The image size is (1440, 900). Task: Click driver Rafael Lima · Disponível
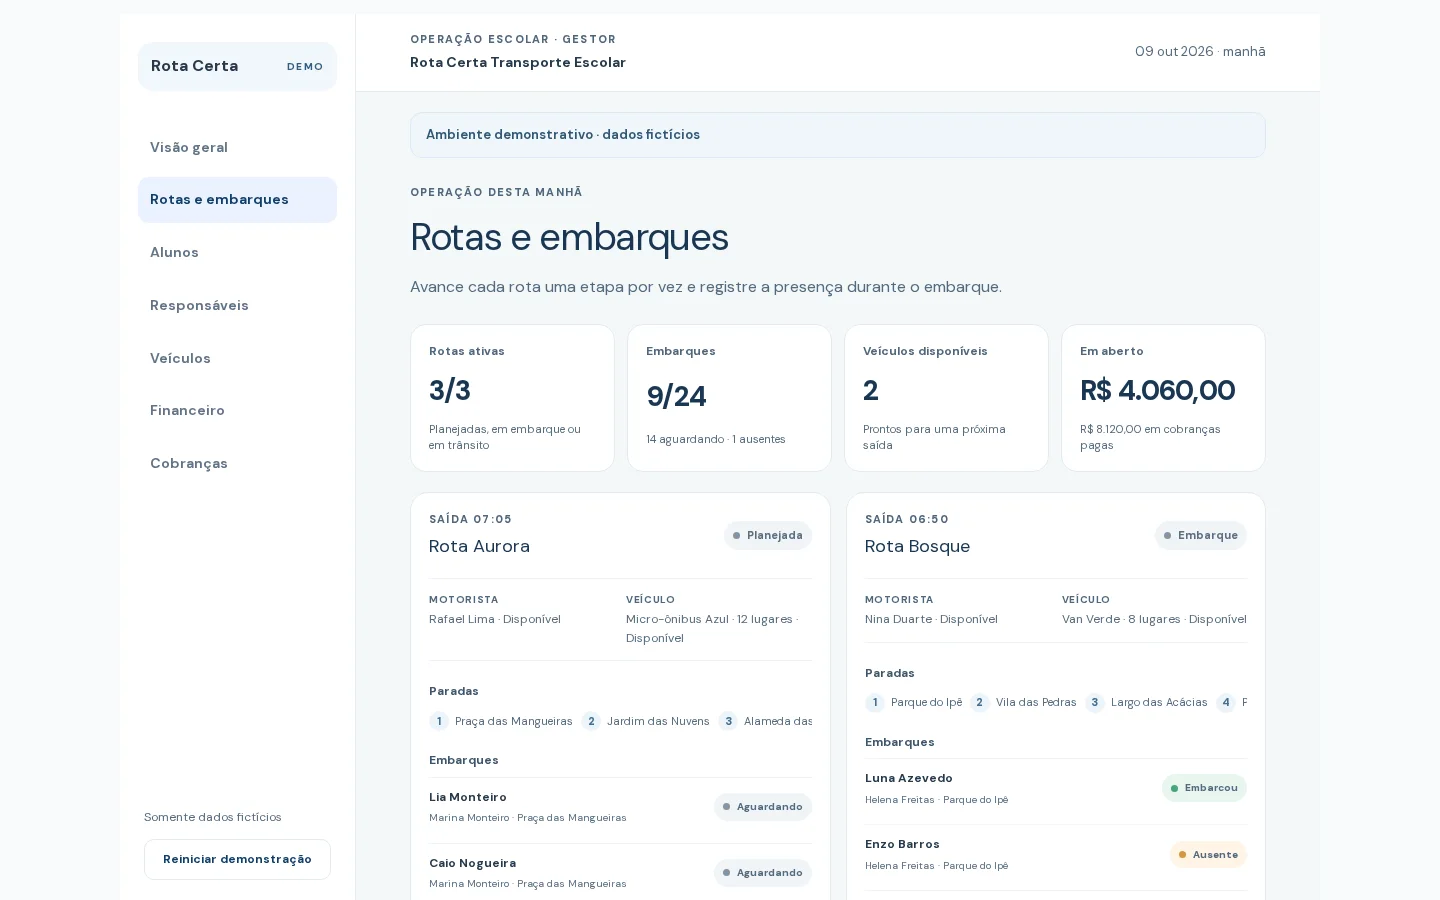click(x=495, y=619)
